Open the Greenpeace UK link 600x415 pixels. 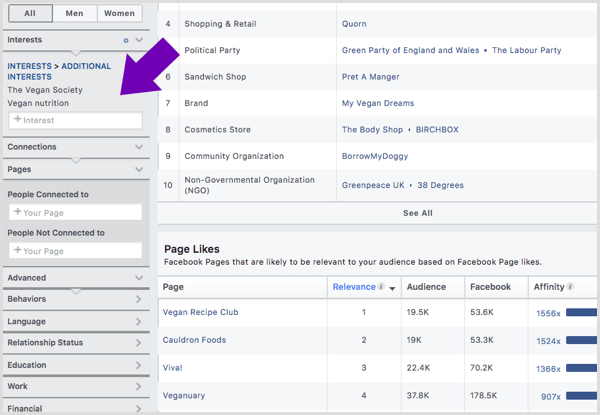pos(373,185)
